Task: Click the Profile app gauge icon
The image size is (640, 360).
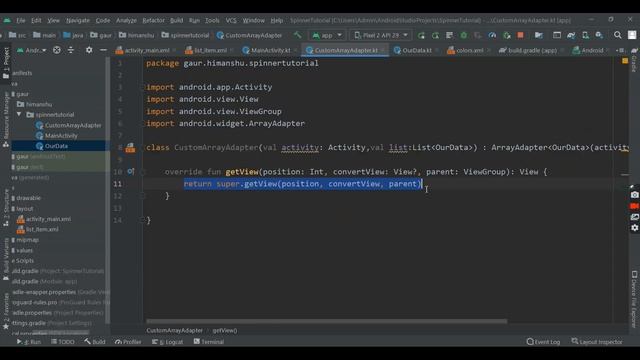Action: point(492,36)
